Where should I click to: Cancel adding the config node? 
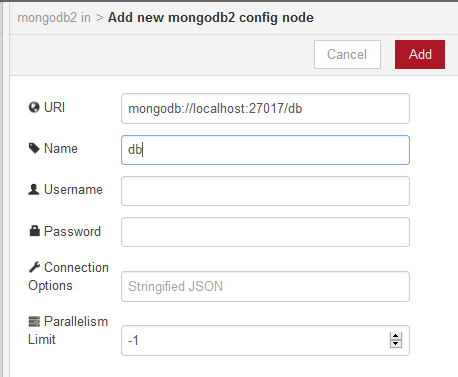[x=347, y=54]
